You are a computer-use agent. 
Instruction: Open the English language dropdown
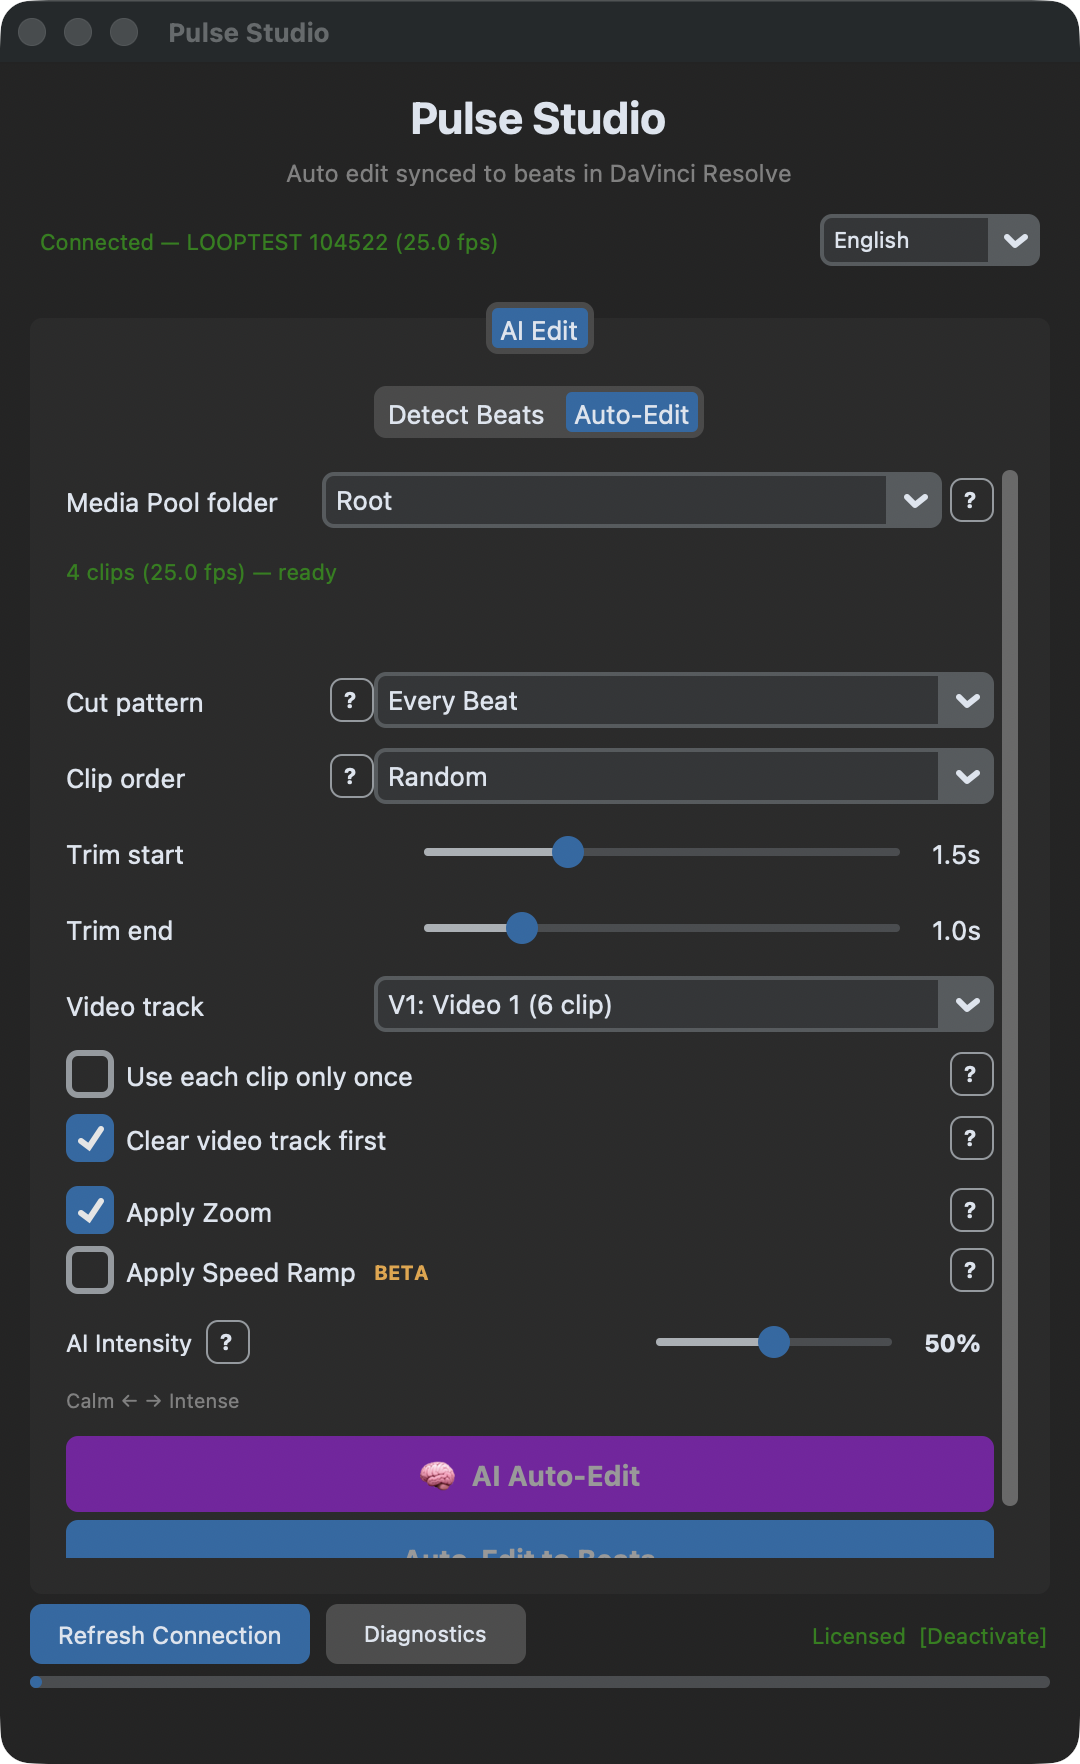(930, 240)
